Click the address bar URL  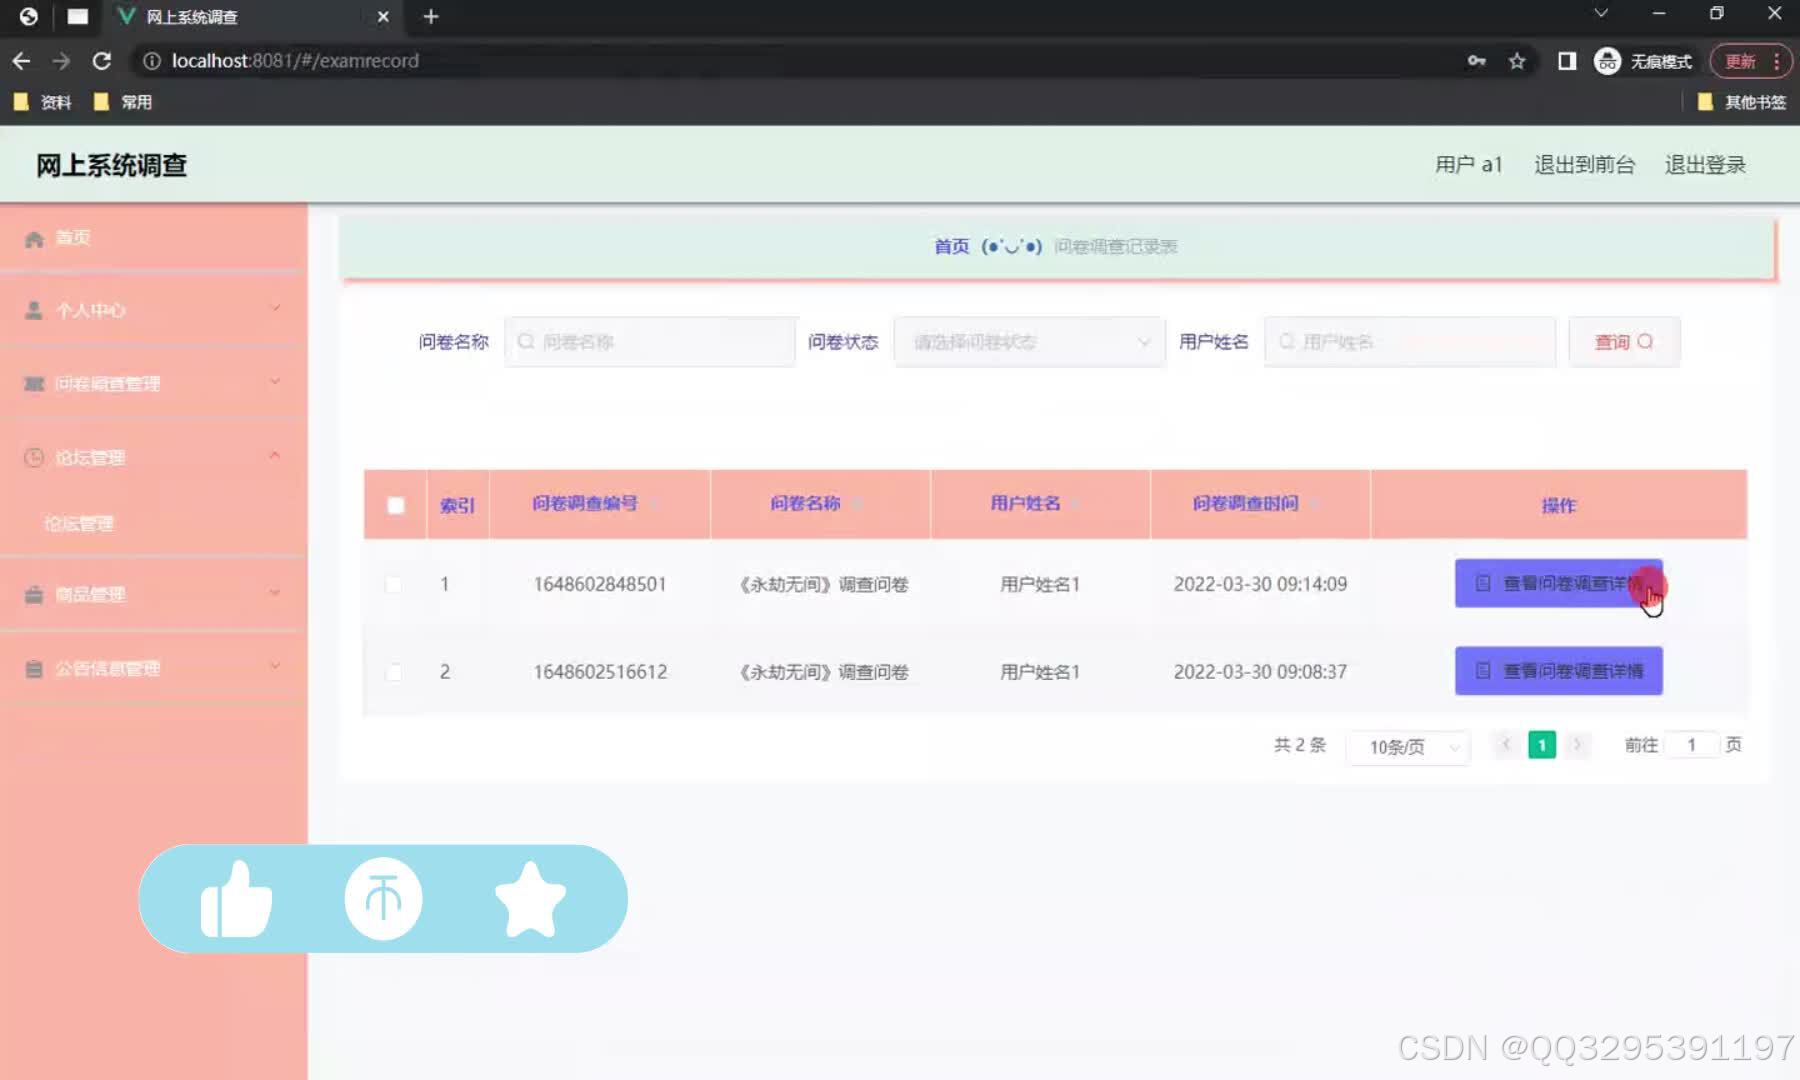tap(295, 61)
